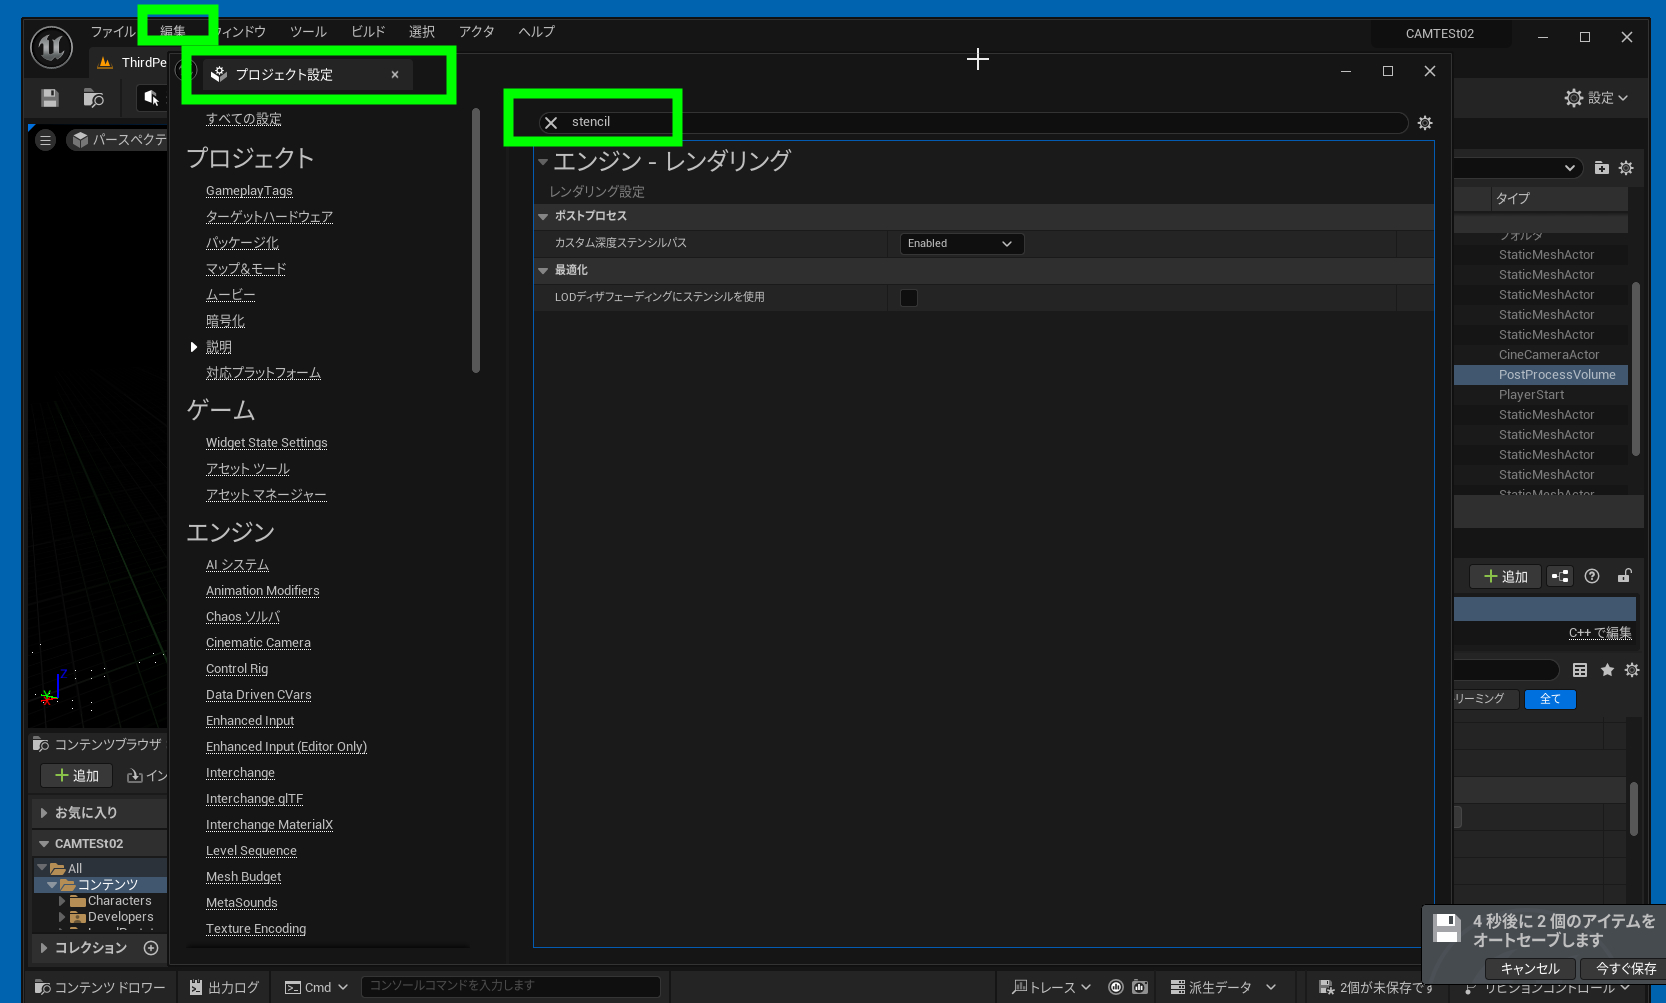The width and height of the screenshot is (1666, 1003).
Task: Click the lock icon in the Details panel
Action: pos(1624,576)
